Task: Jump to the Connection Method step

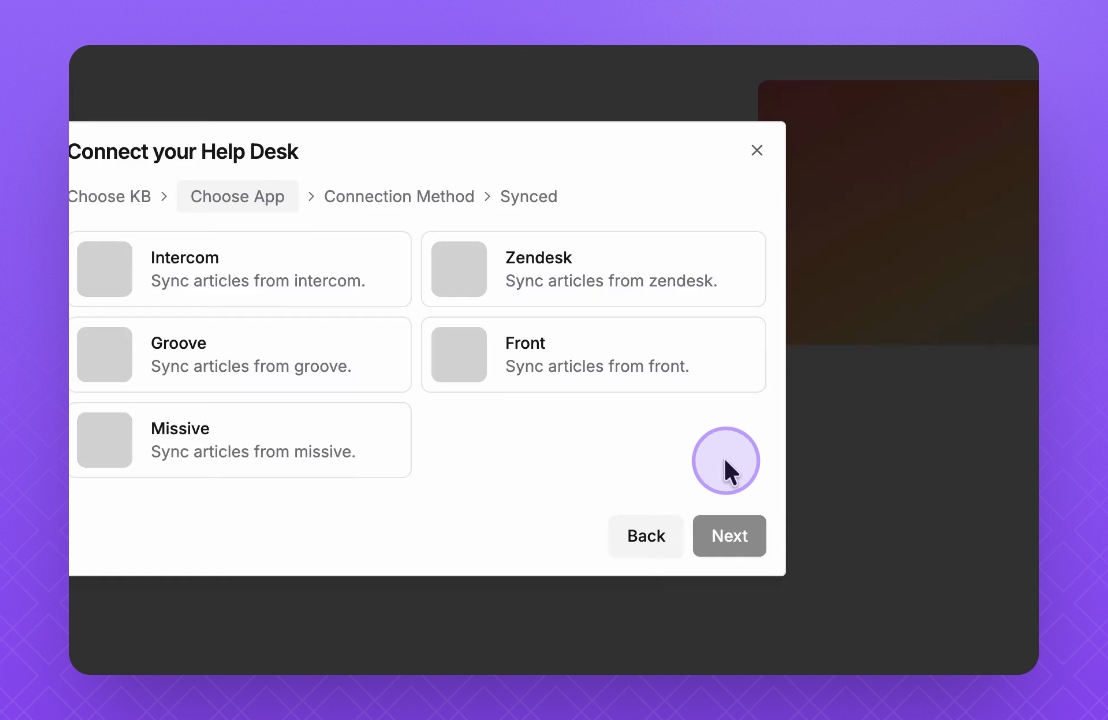Action: 399,196
